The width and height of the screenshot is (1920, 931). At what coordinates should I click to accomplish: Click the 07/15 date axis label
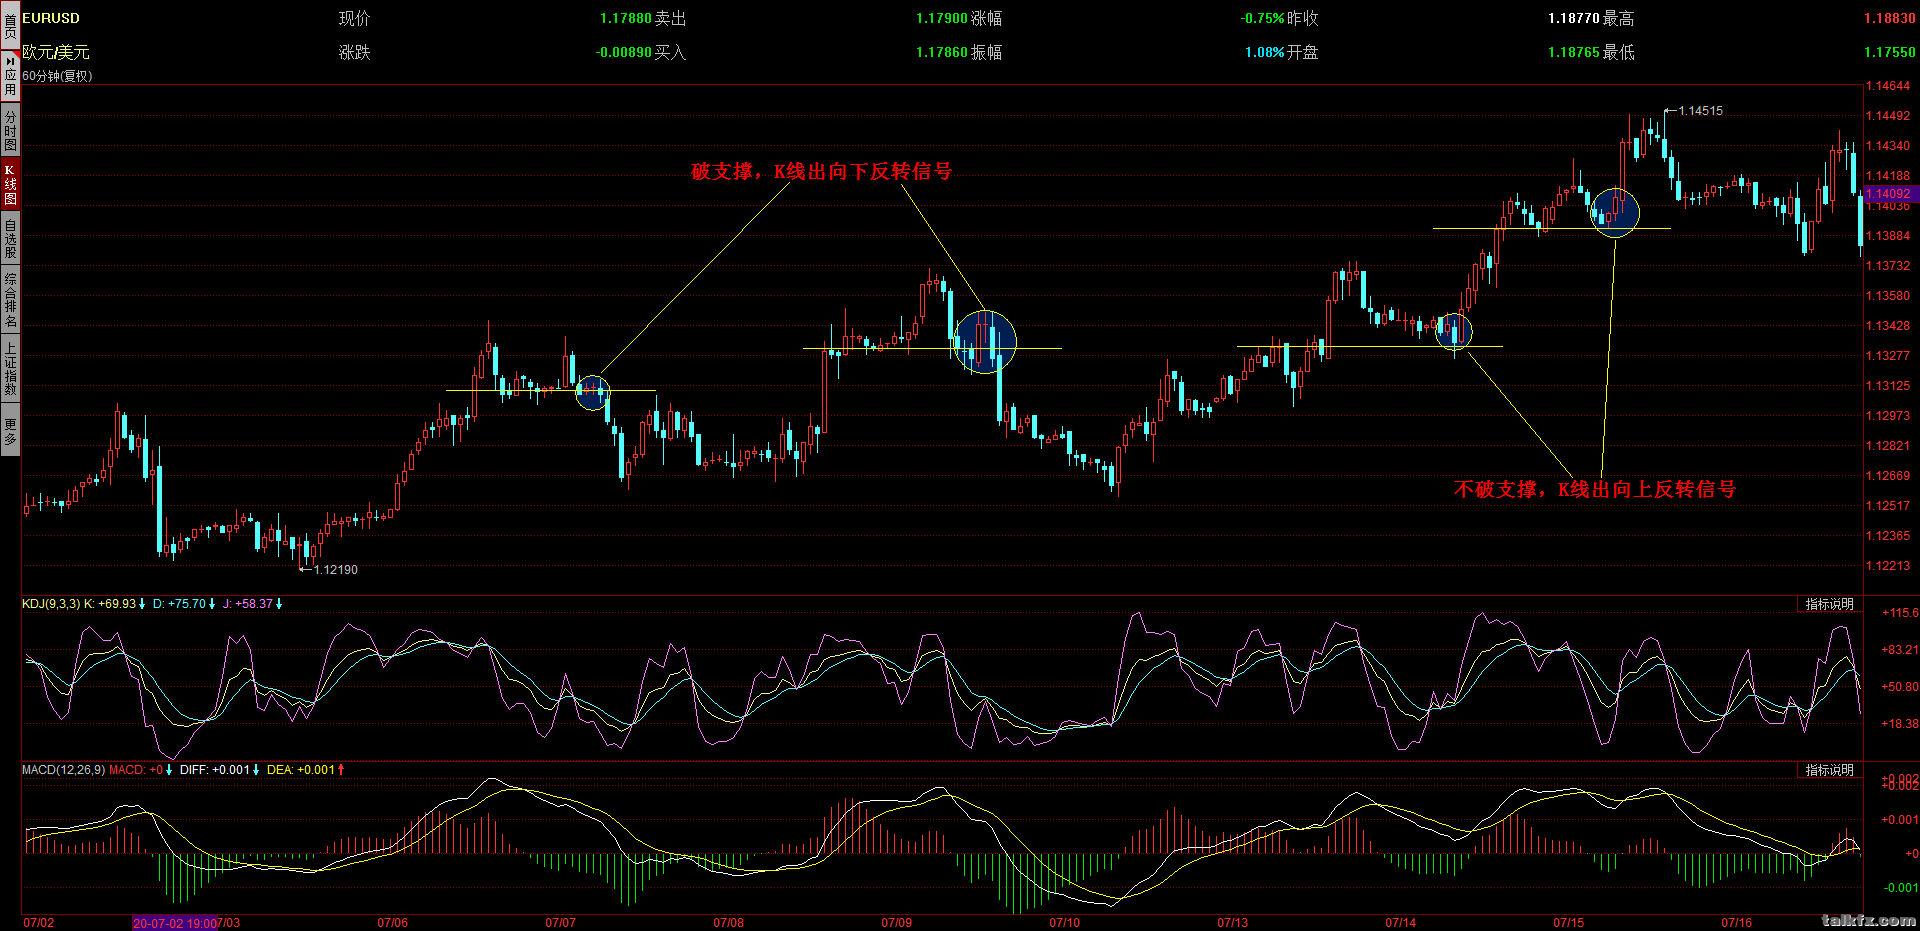[1567, 922]
